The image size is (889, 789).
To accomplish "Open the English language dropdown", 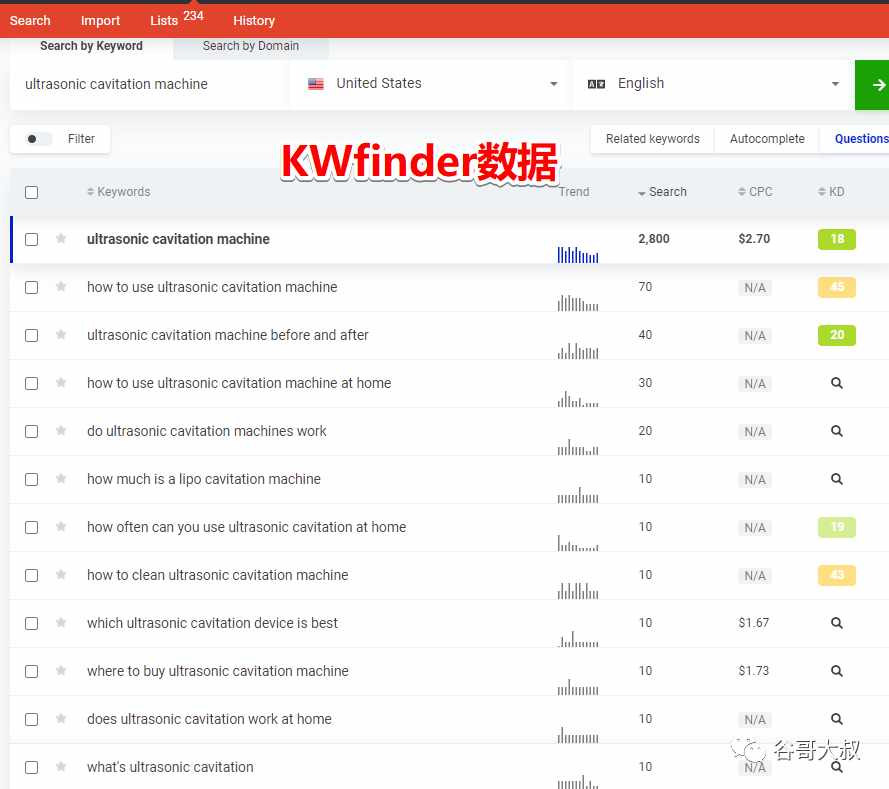I will point(713,84).
